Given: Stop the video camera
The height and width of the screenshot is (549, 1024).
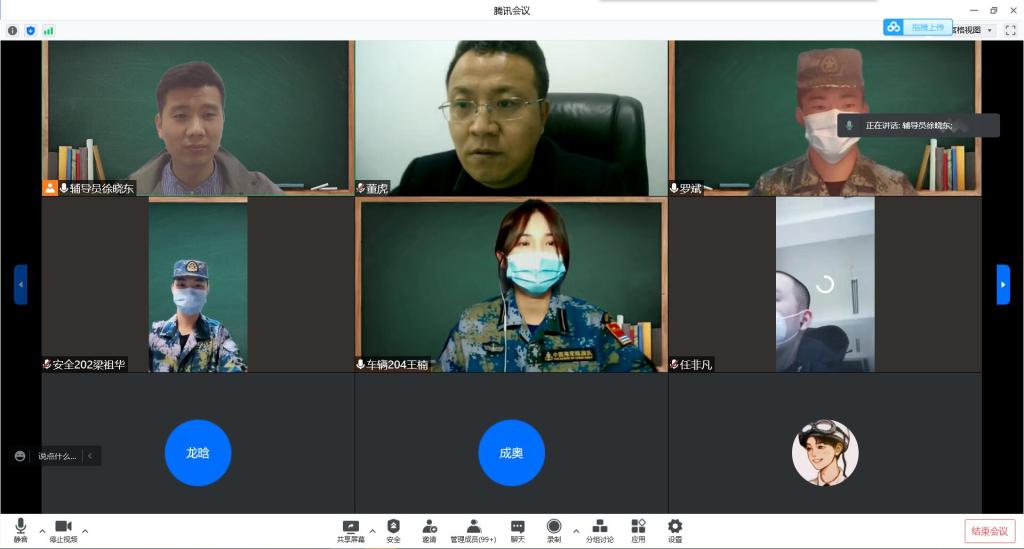Looking at the screenshot, I should point(63,529).
